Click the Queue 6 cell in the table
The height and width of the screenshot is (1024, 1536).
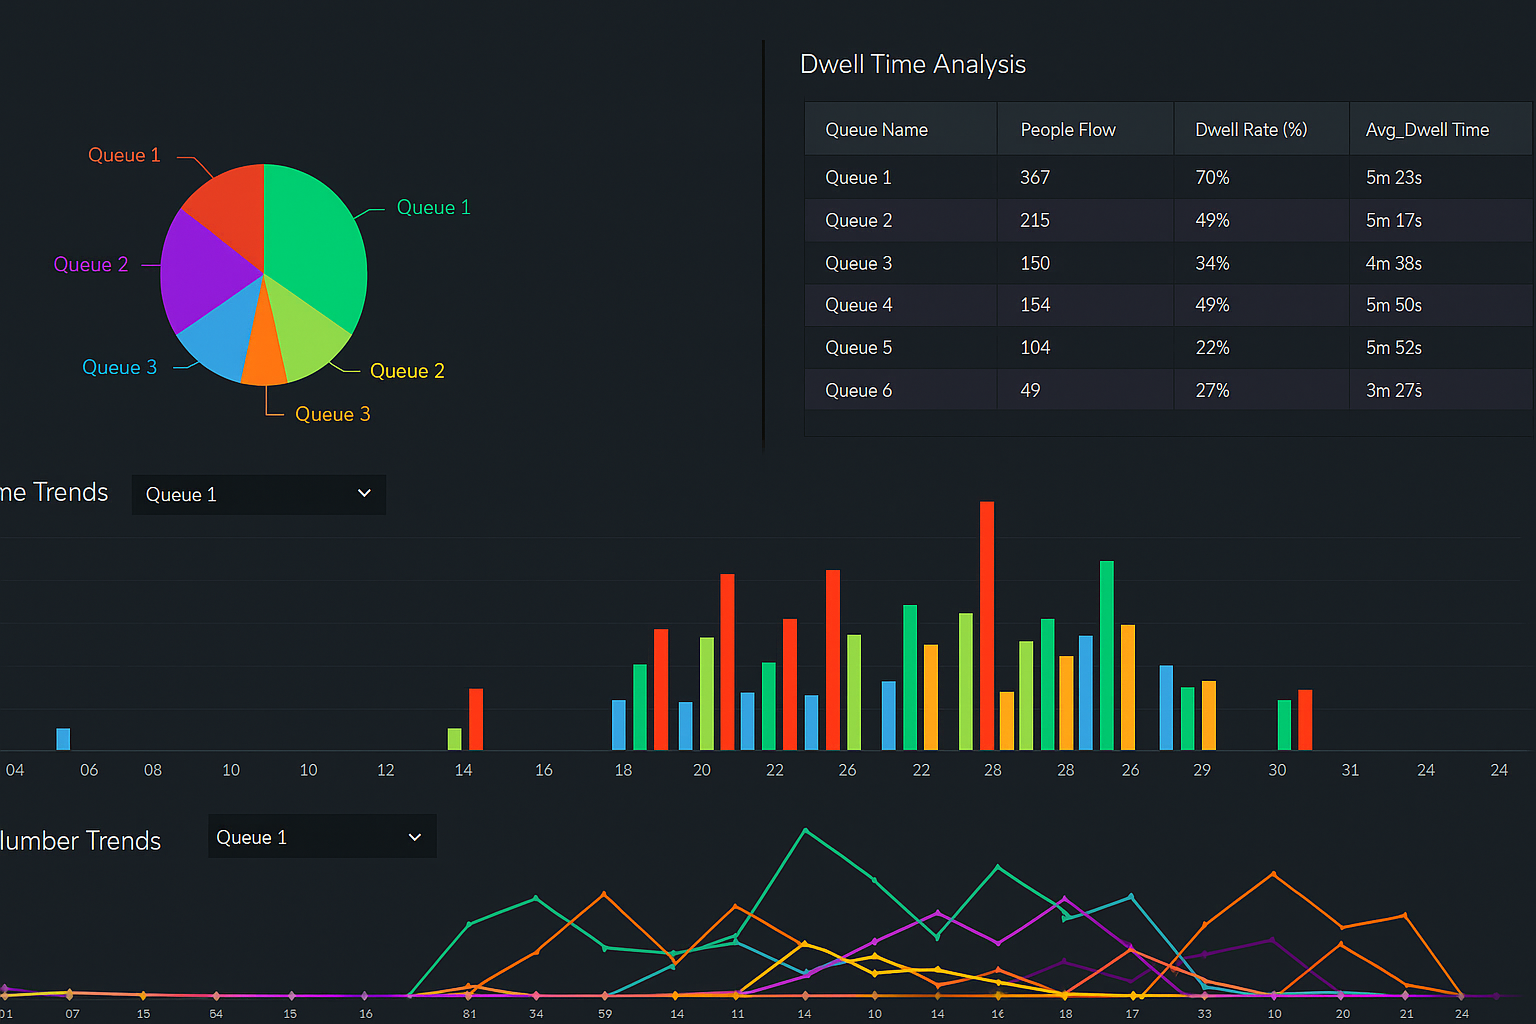point(858,390)
